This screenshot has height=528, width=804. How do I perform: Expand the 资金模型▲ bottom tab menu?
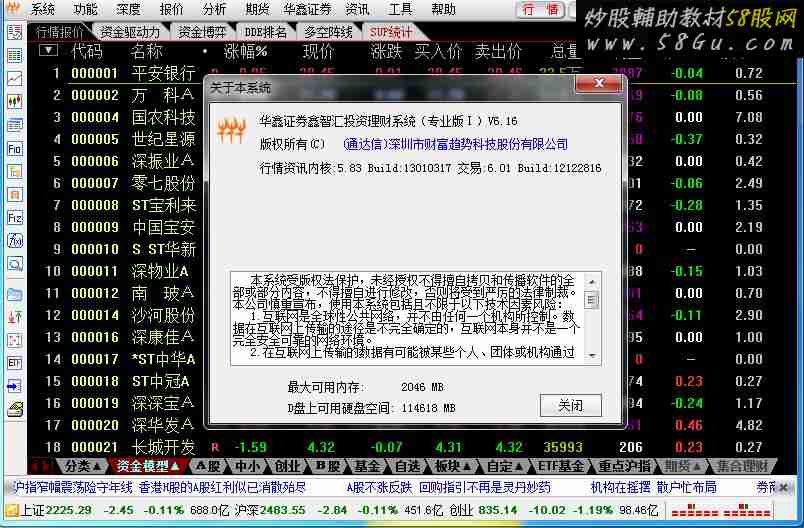click(148, 466)
